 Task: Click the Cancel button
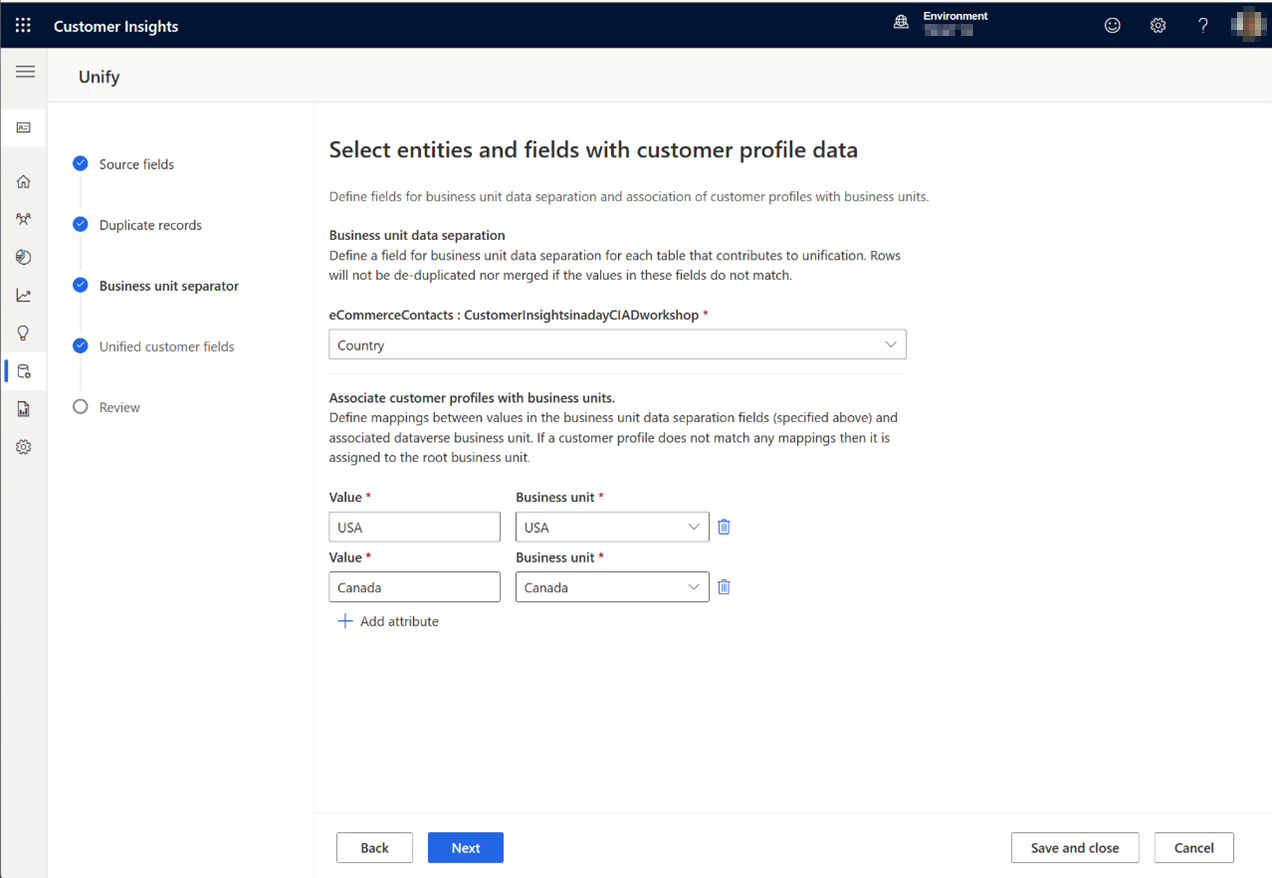pos(1194,847)
